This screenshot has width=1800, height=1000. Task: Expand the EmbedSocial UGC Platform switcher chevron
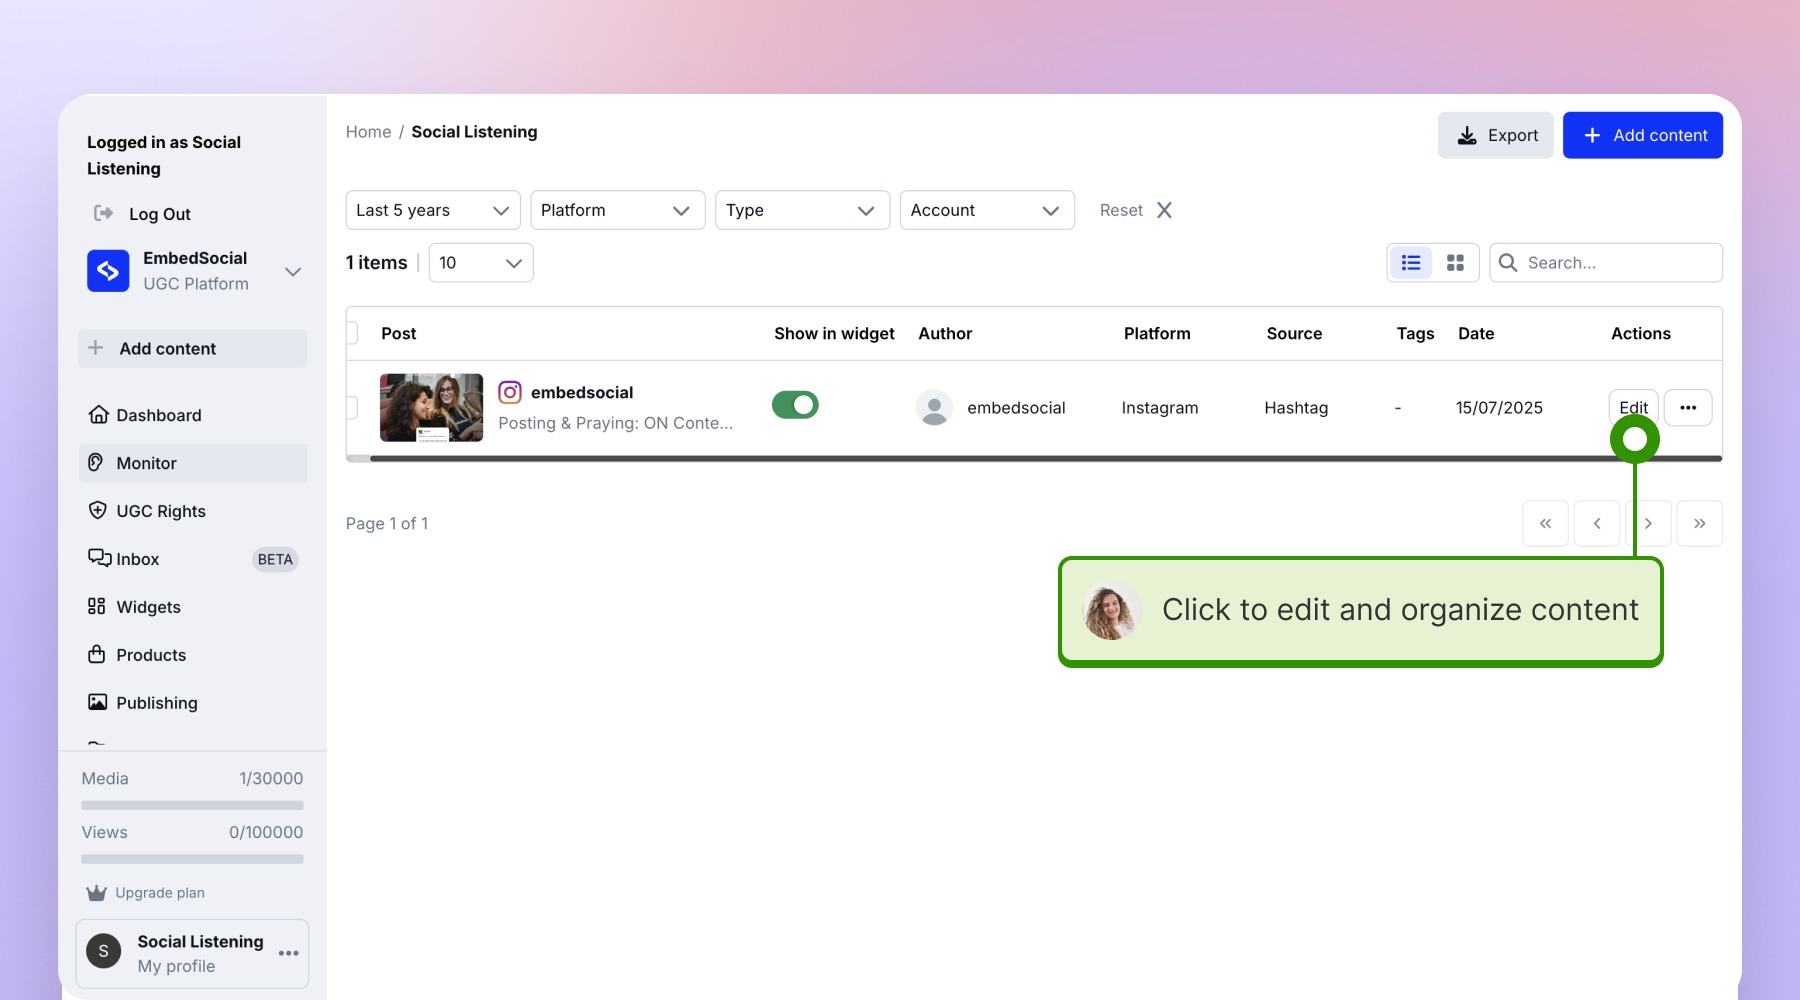click(293, 272)
